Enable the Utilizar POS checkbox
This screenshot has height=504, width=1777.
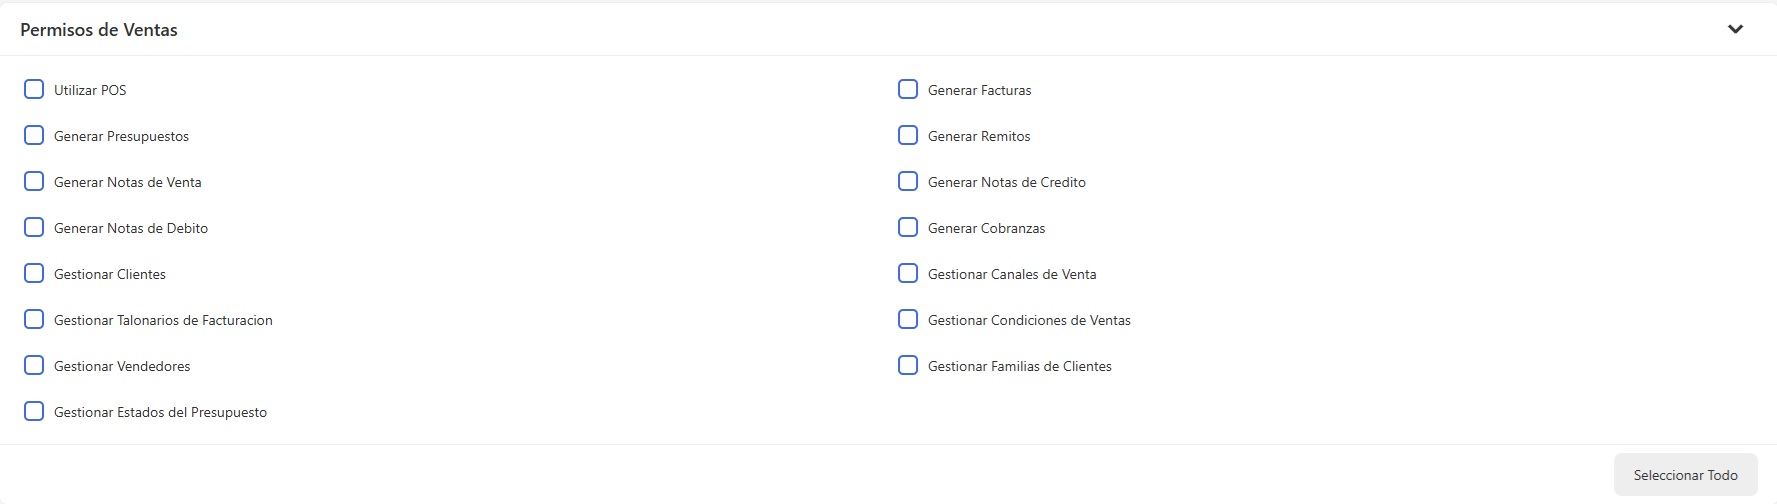pos(34,90)
